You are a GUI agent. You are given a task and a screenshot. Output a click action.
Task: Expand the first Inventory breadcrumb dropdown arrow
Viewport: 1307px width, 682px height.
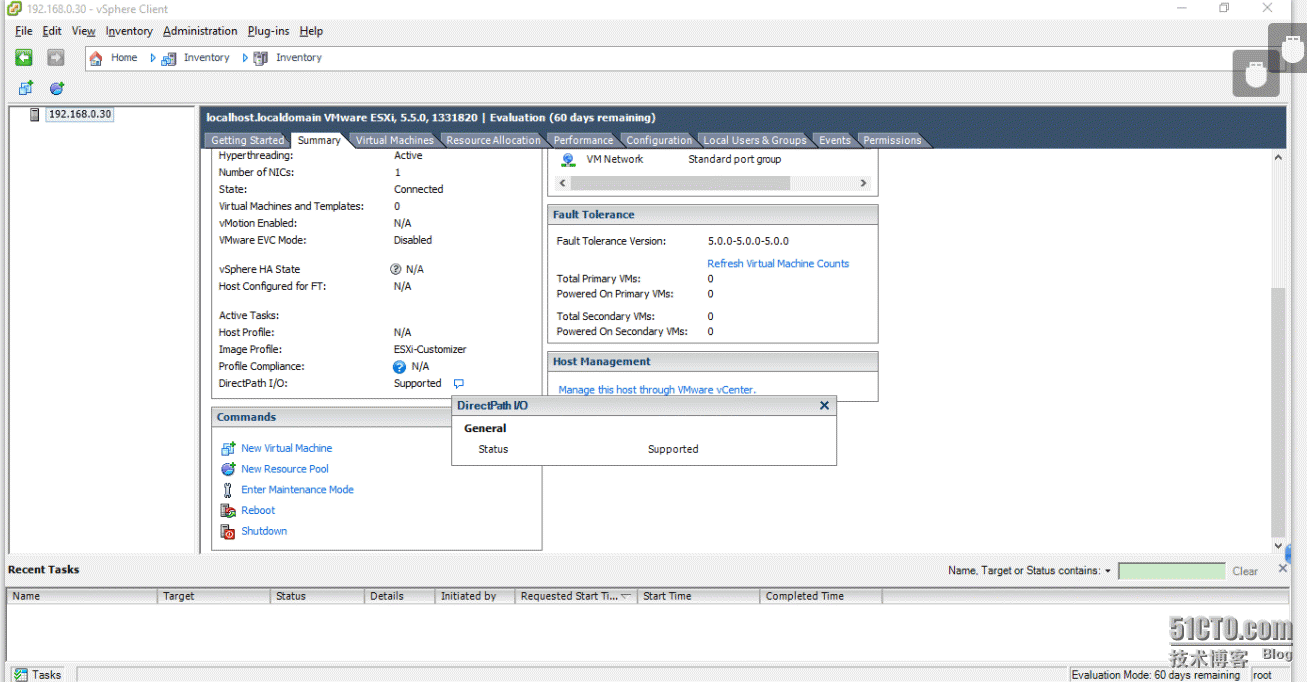click(x=245, y=58)
